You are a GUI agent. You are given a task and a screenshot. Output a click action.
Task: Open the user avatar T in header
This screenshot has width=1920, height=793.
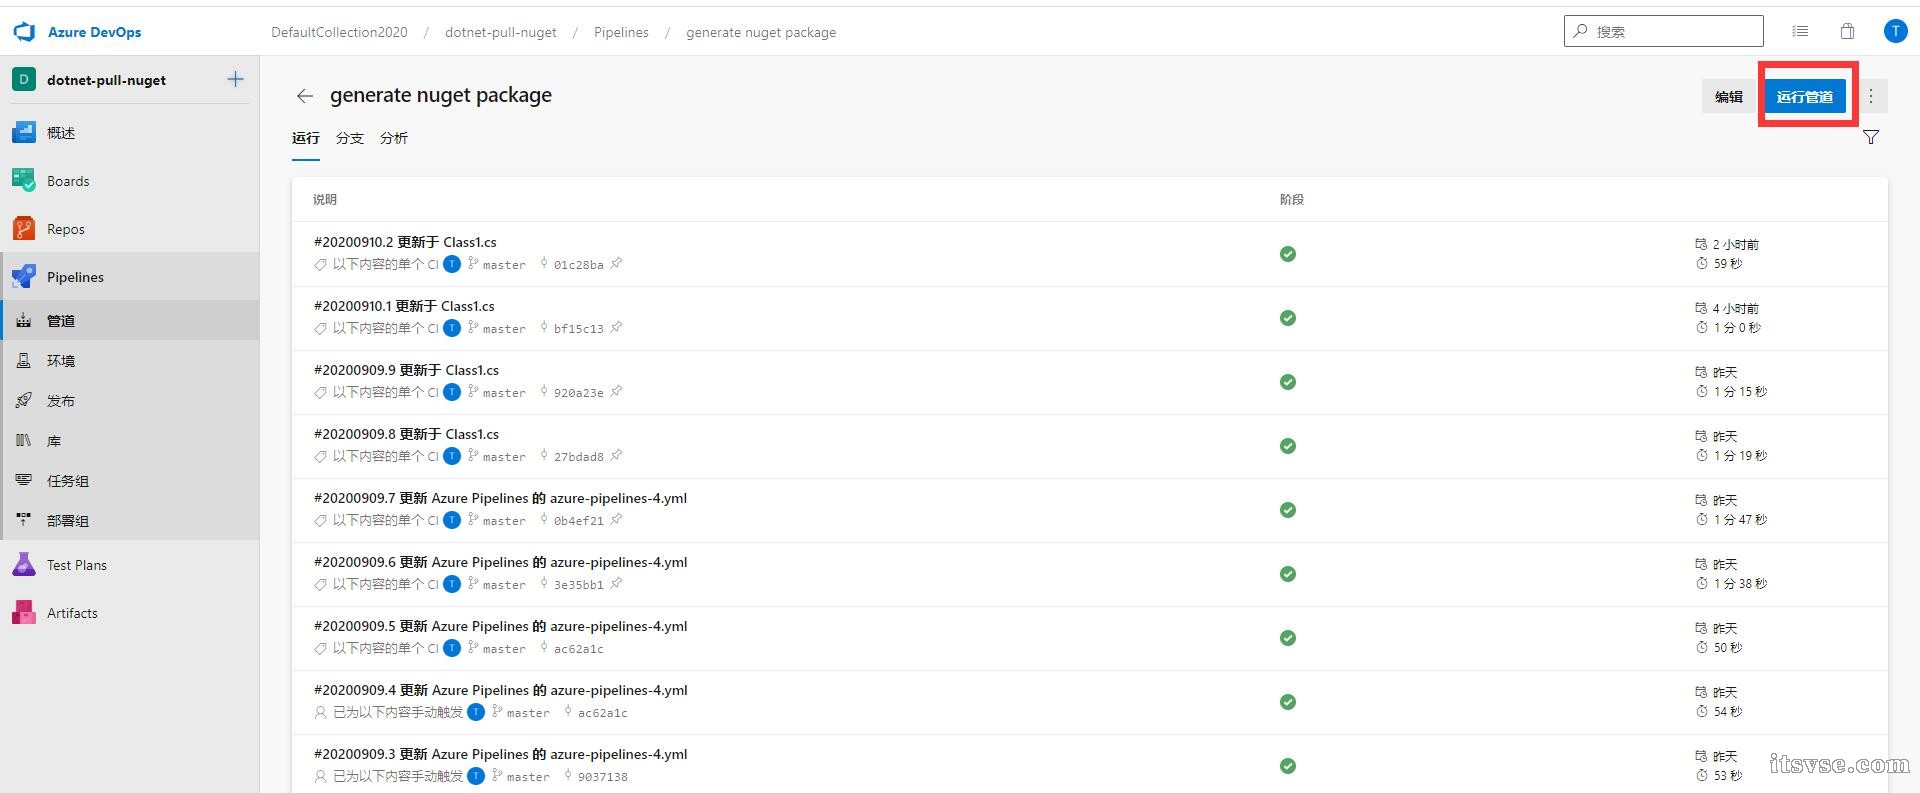click(1895, 32)
